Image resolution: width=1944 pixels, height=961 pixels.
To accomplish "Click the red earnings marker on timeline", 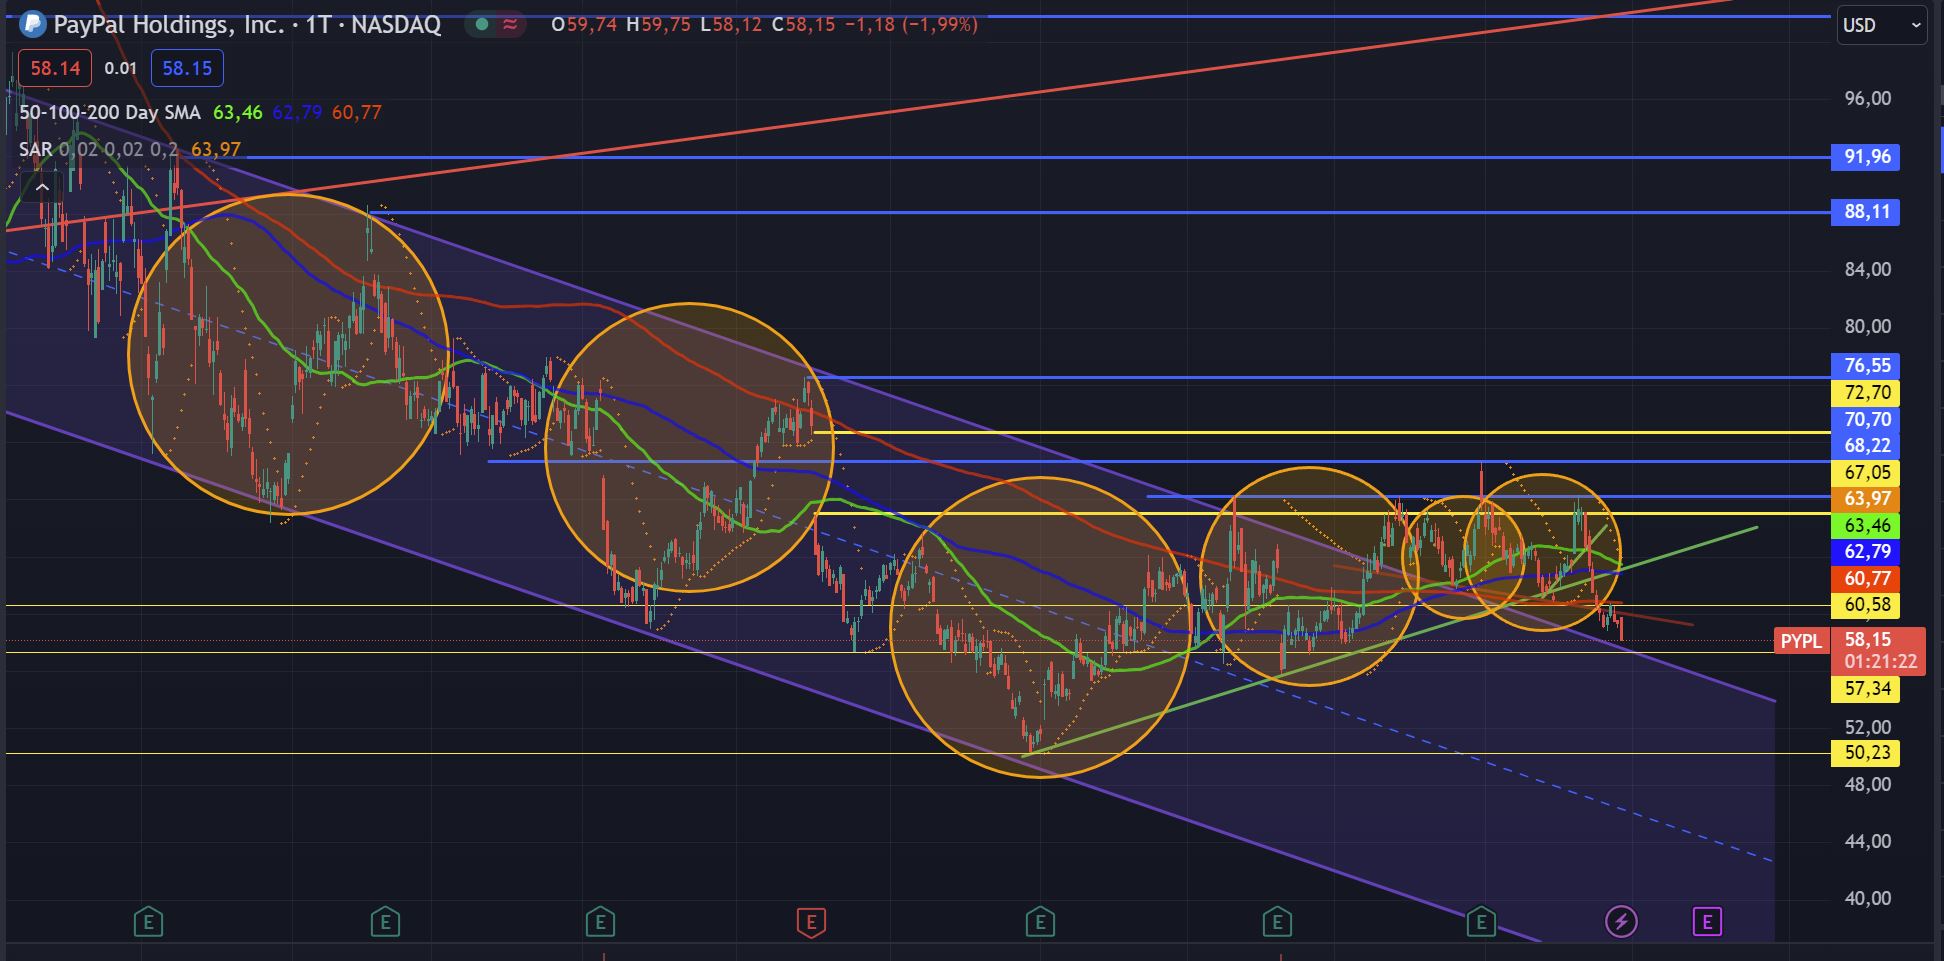I will point(811,921).
